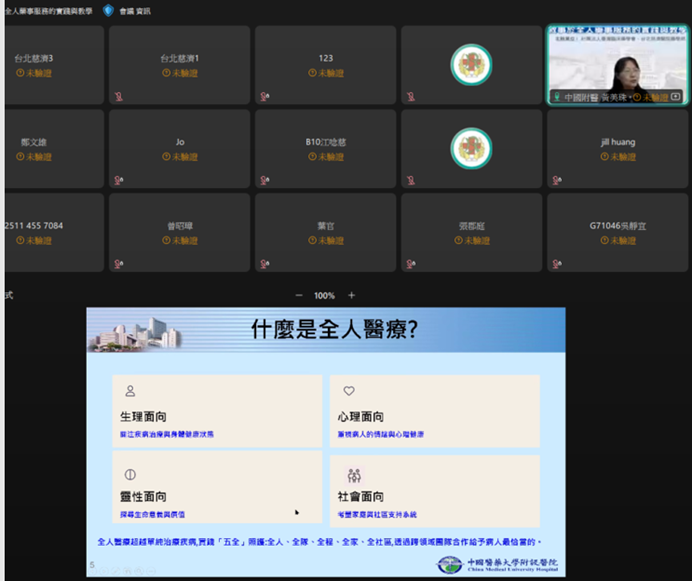This screenshot has height=581, width=692.
Task: Click muted mic icon on Jo tile
Action: pyautogui.click(x=120, y=180)
